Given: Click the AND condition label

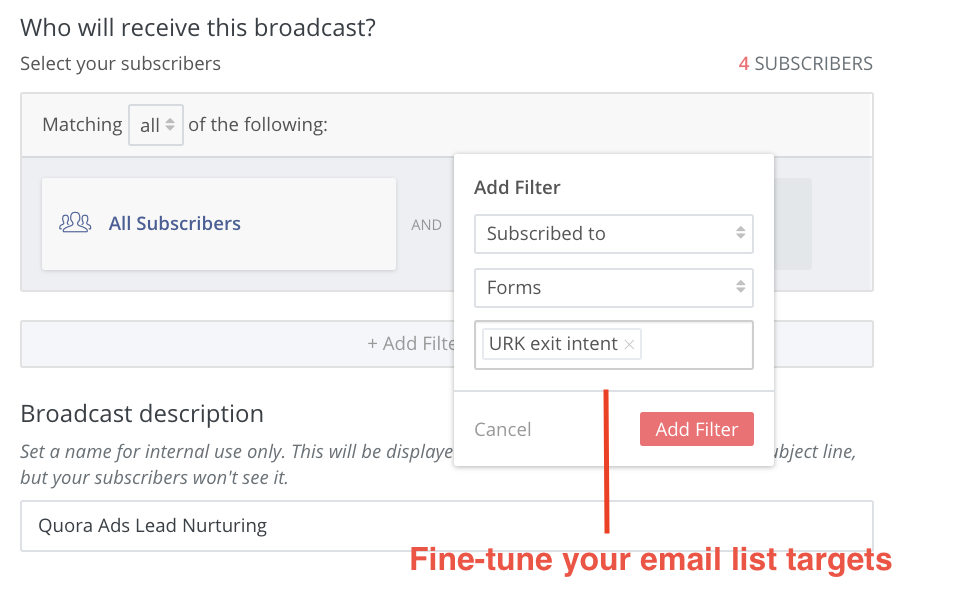Looking at the screenshot, I should pos(426,225).
